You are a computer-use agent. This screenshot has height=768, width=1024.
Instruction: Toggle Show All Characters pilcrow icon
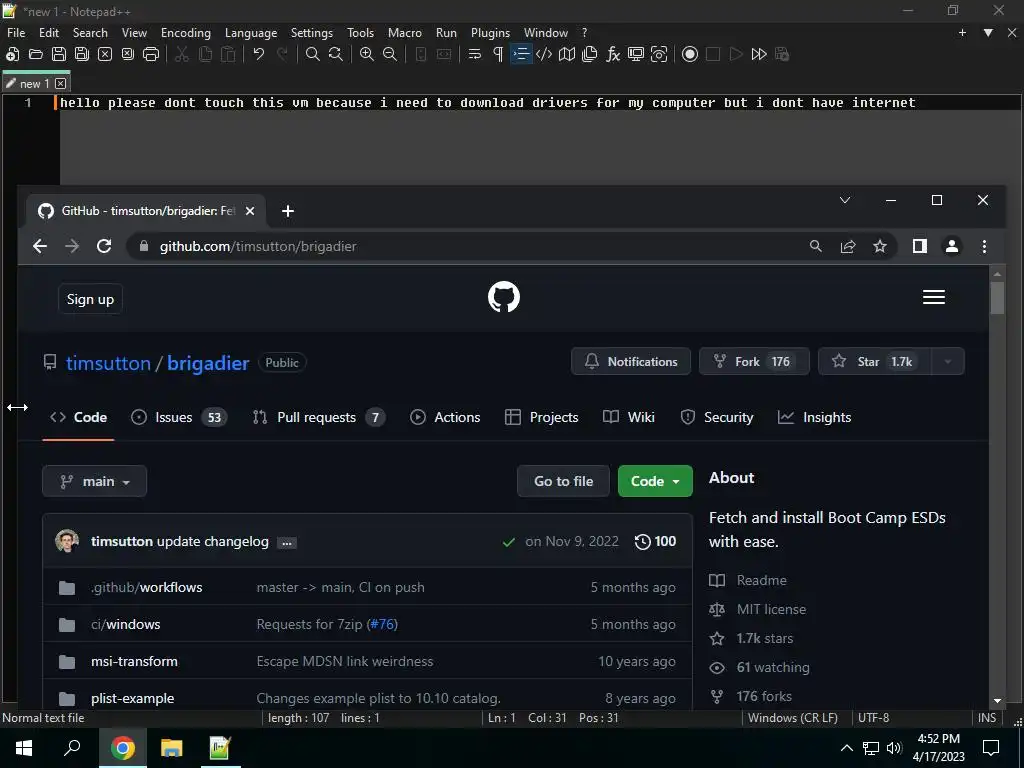(x=498, y=54)
